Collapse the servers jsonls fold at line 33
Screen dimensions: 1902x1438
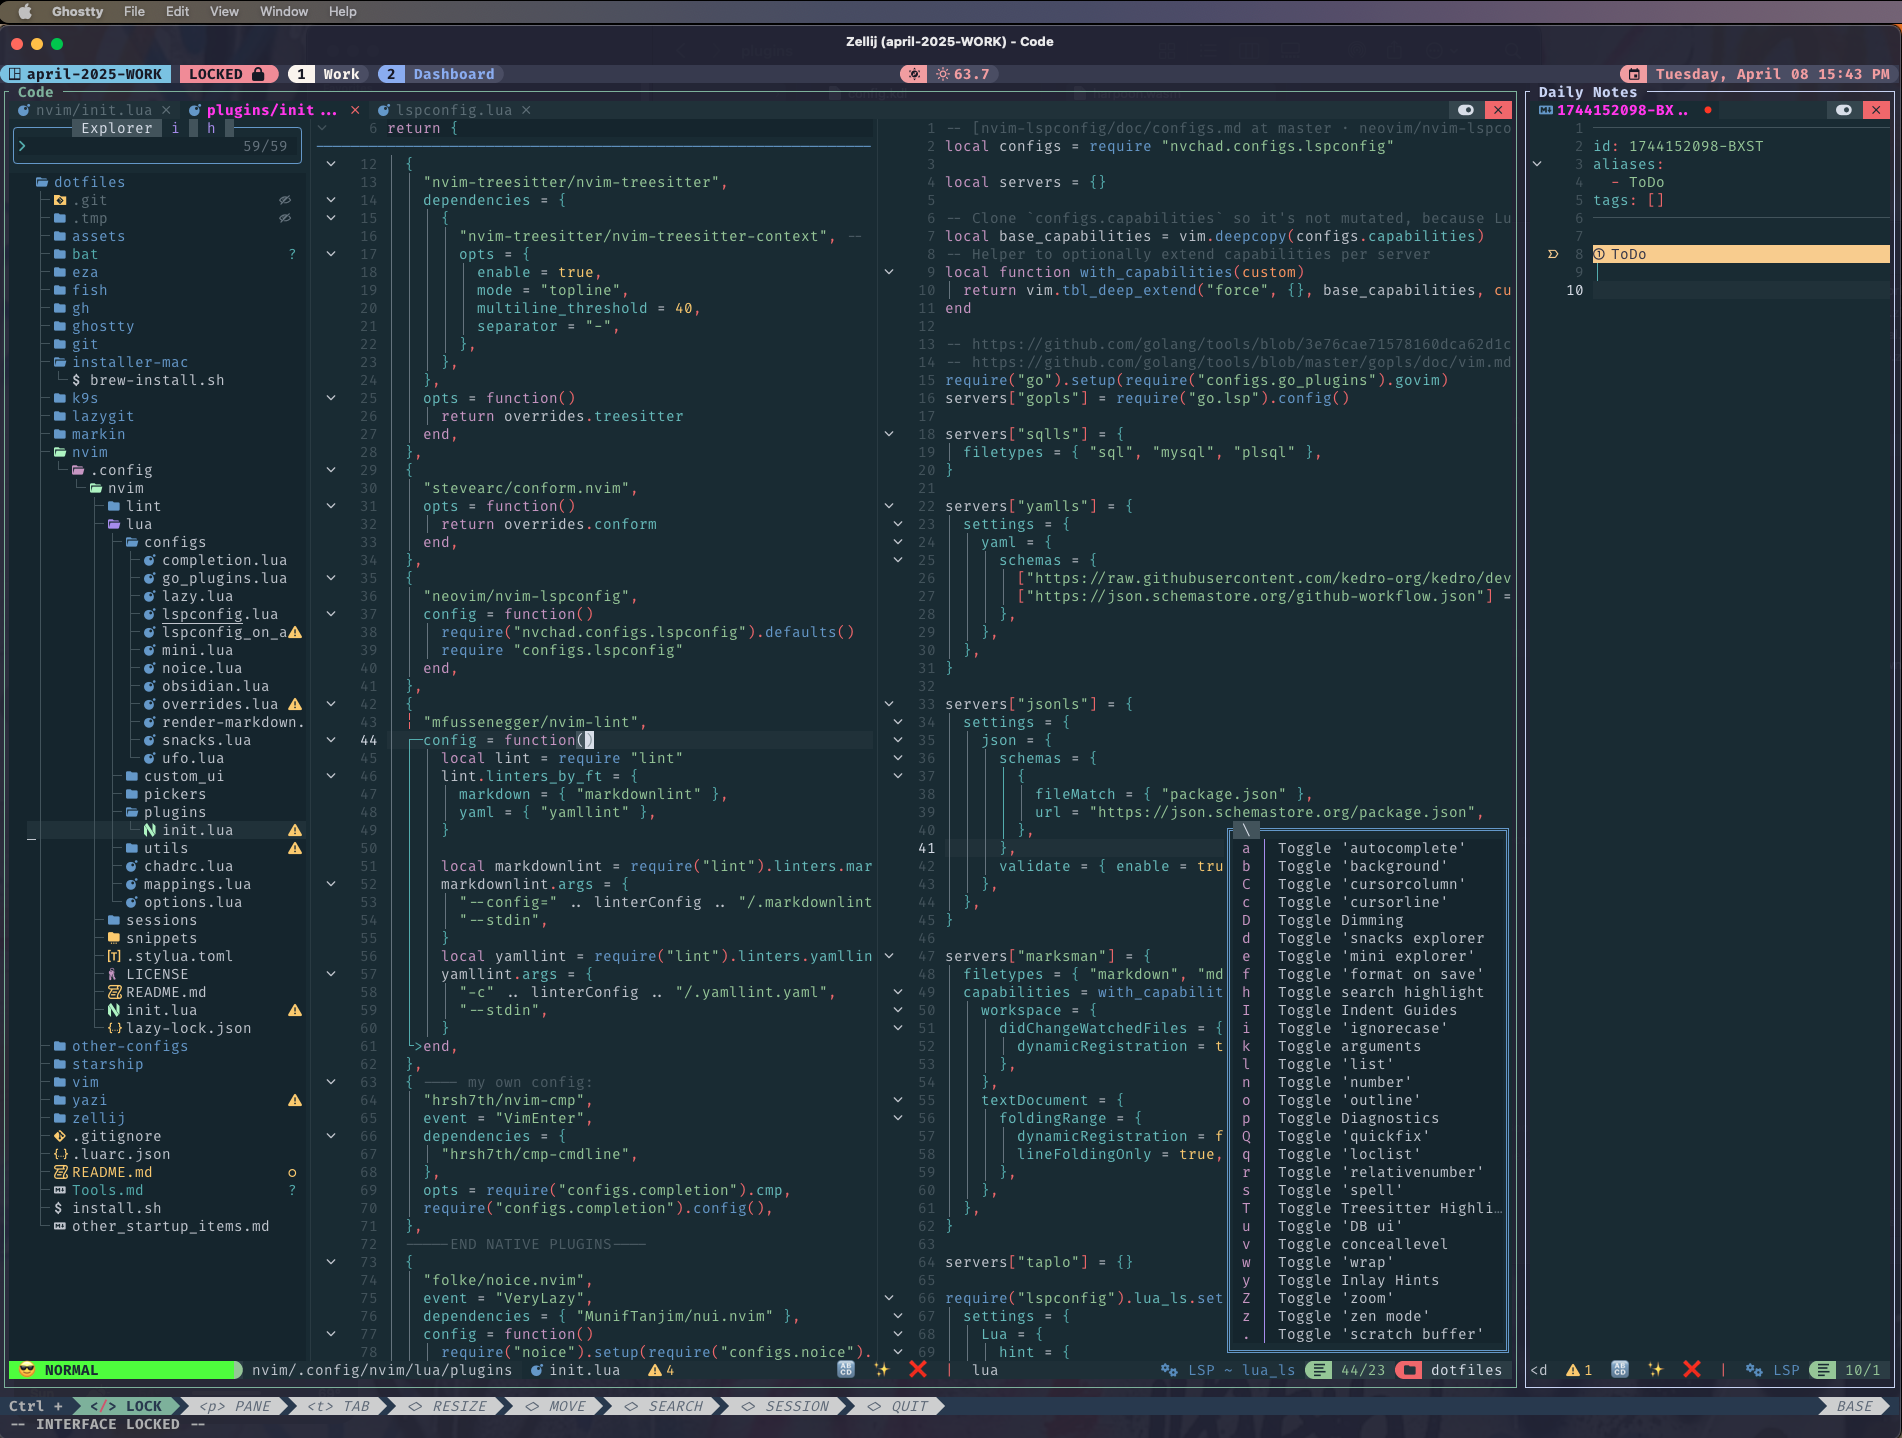tap(889, 704)
